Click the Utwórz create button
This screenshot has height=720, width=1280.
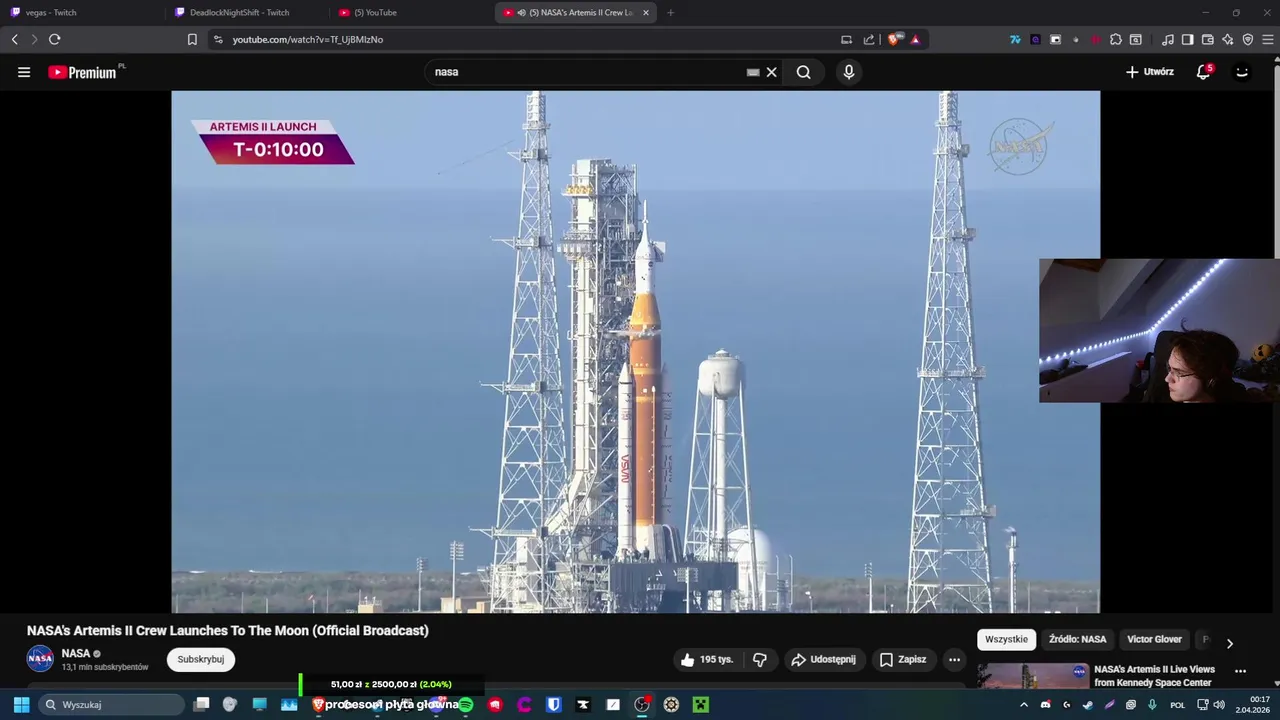1149,72
